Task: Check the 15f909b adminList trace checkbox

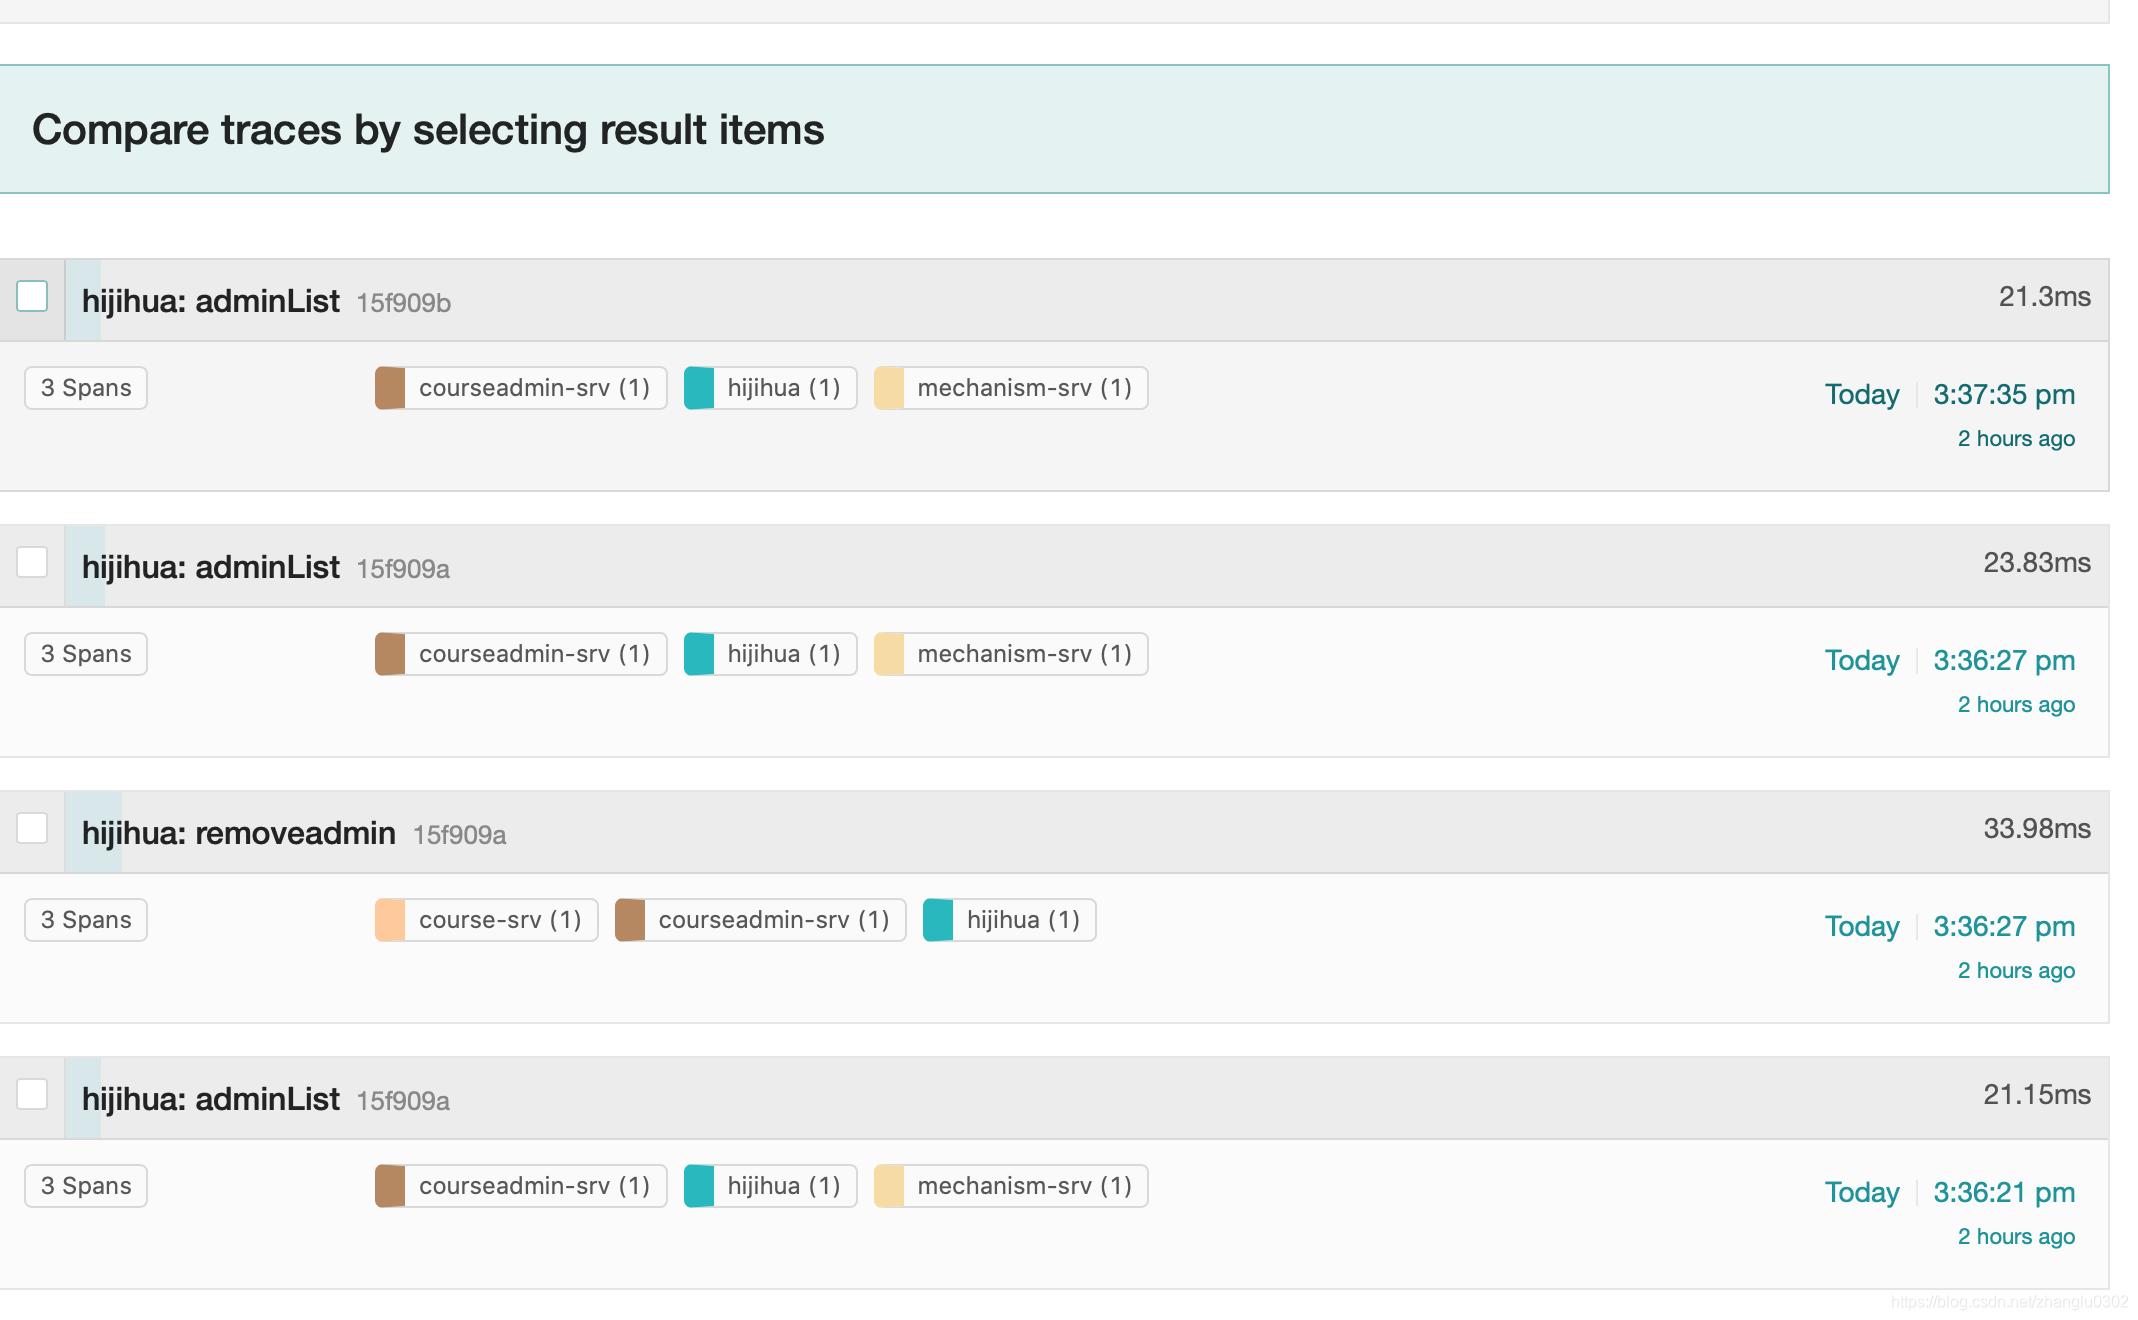Action: tap(32, 297)
